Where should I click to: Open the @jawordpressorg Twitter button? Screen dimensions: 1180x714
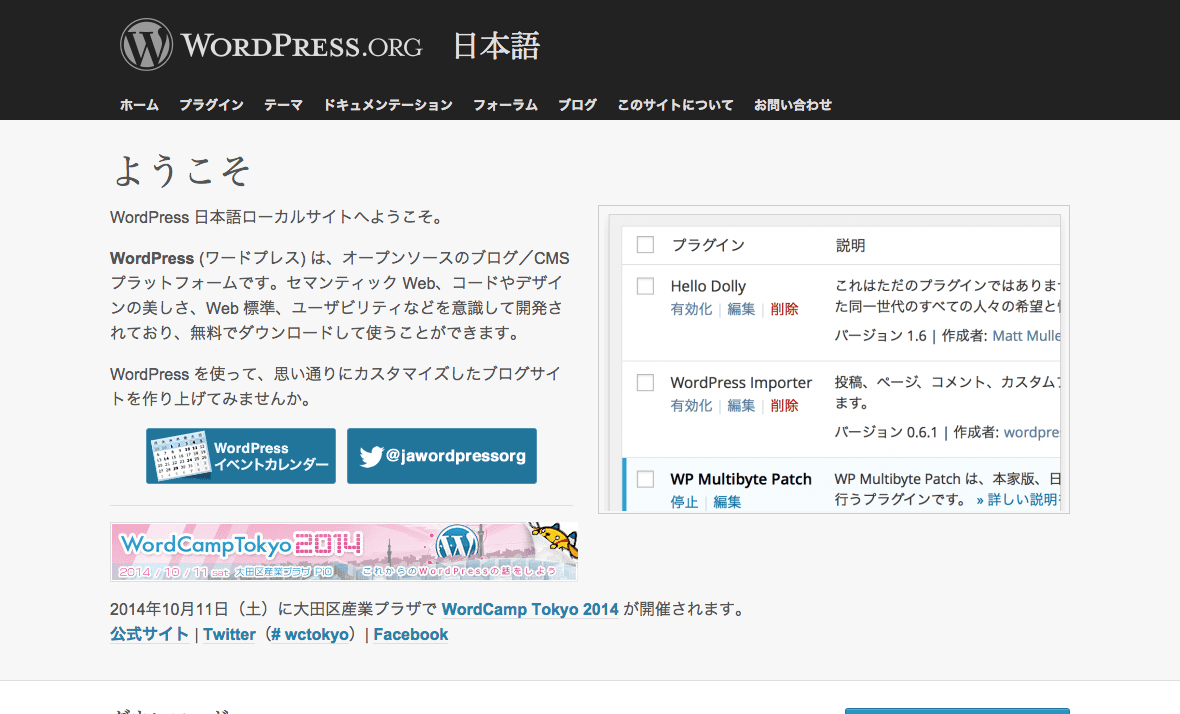coord(442,456)
